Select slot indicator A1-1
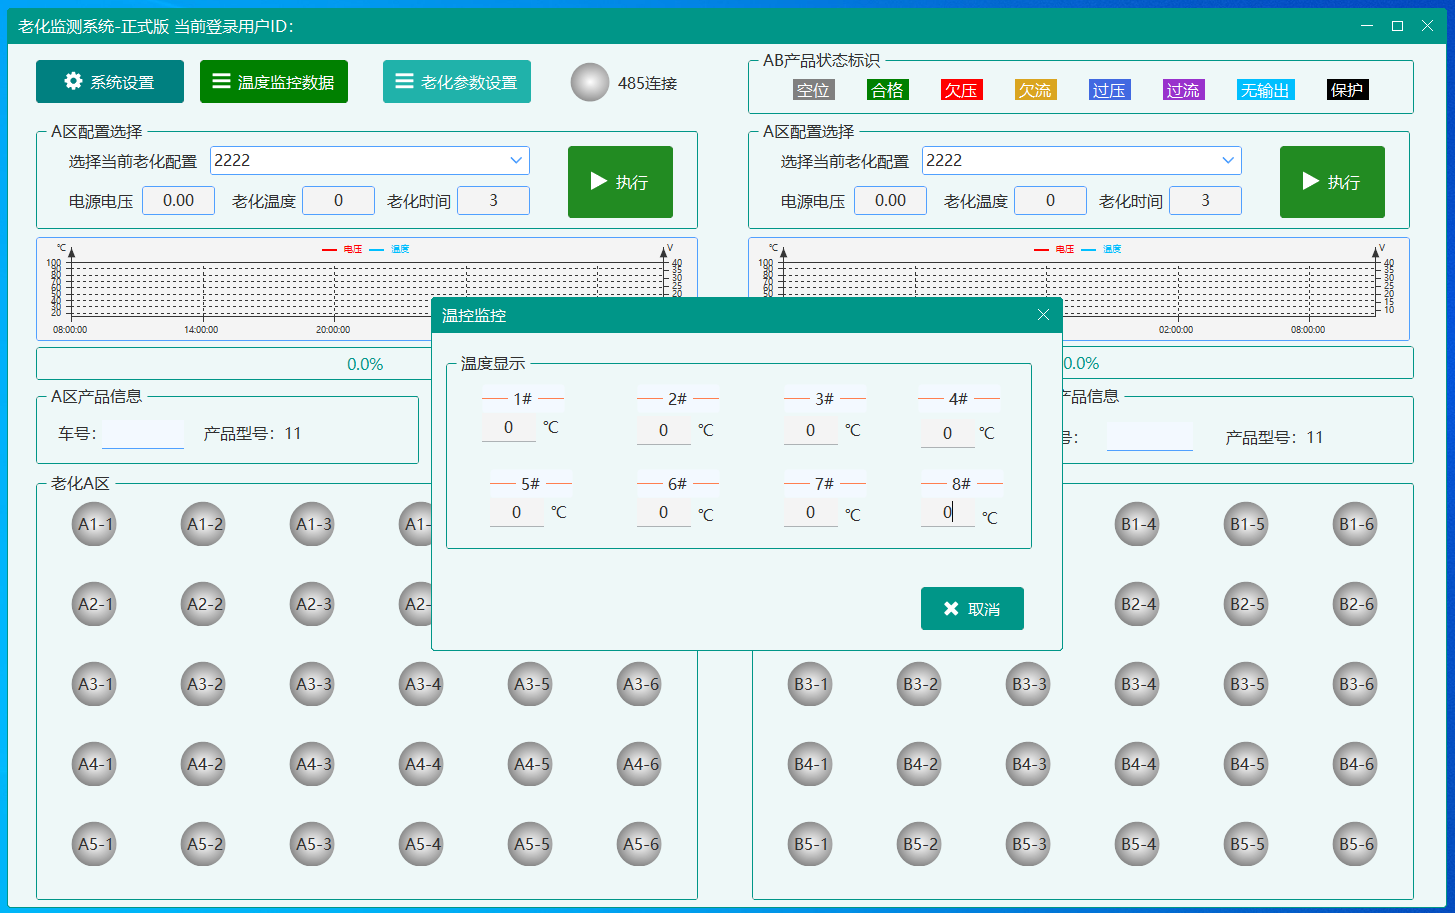The width and height of the screenshot is (1455, 913). tap(95, 524)
